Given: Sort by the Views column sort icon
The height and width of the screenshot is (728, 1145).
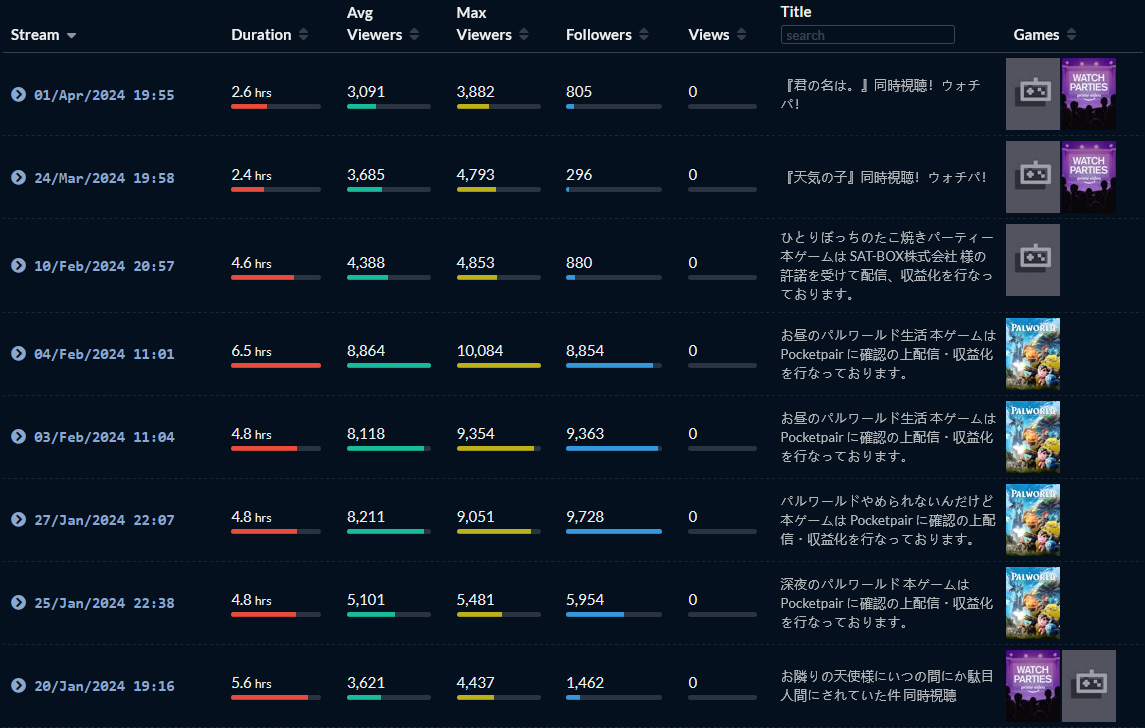Looking at the screenshot, I should [742, 35].
